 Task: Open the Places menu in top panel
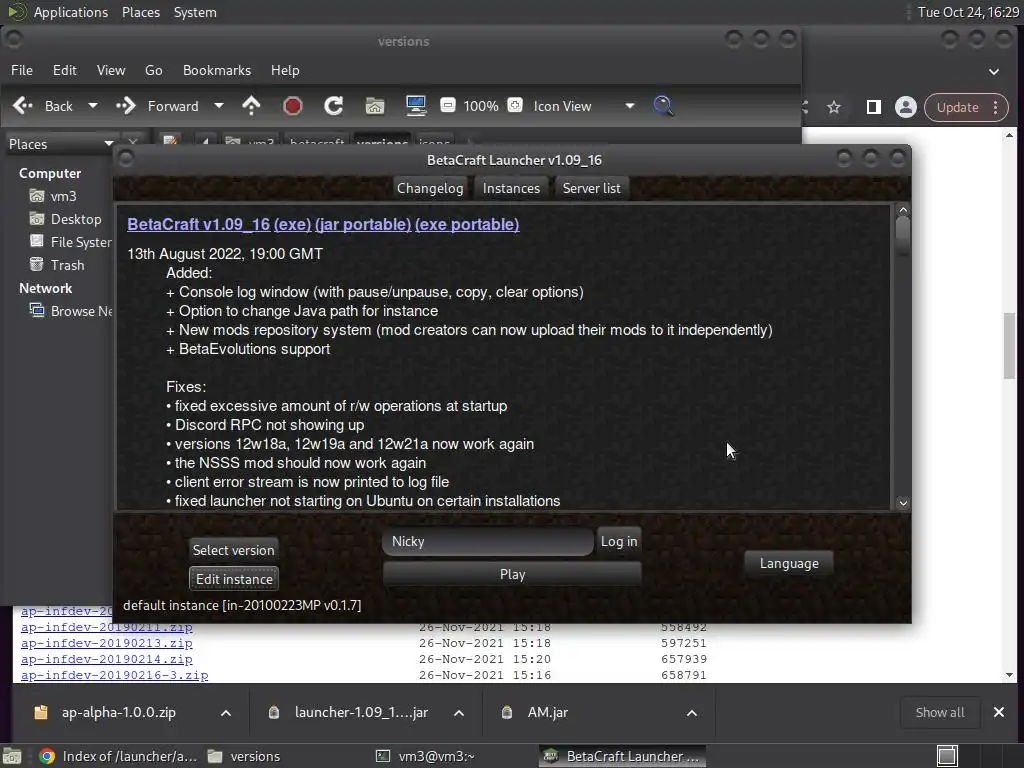click(141, 12)
